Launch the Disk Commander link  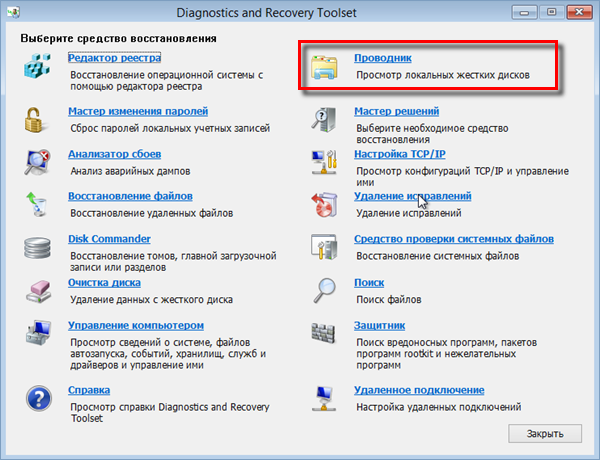(x=109, y=239)
